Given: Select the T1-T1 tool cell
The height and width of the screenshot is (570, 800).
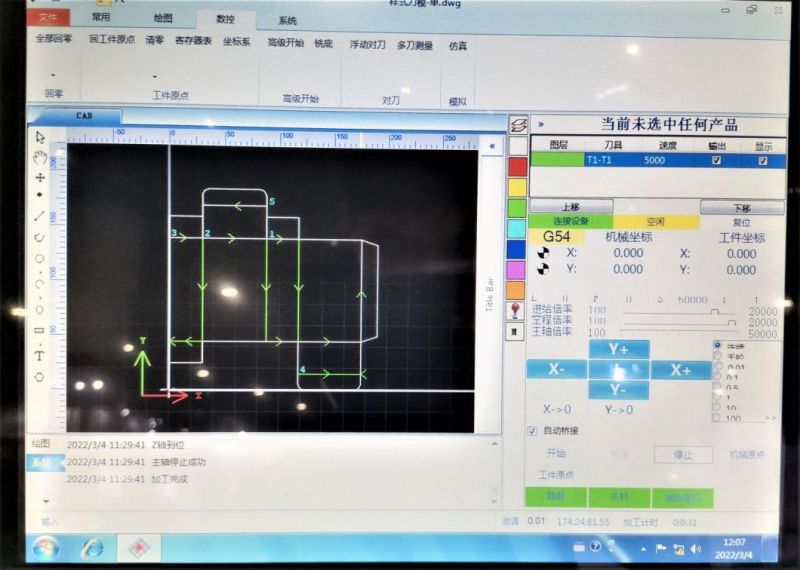Looking at the screenshot, I should tap(612, 160).
